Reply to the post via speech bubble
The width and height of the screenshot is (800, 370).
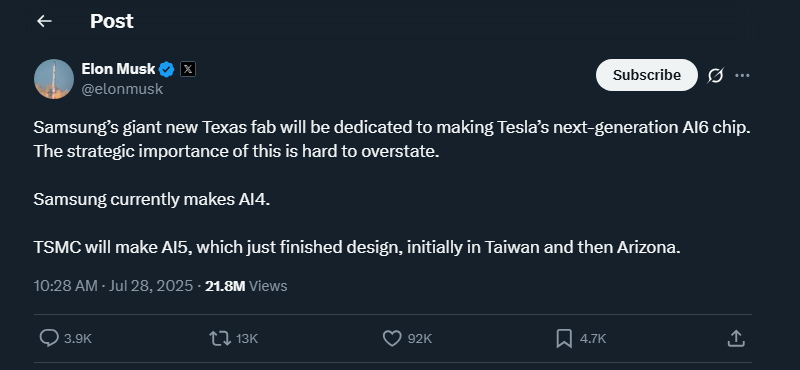49,338
